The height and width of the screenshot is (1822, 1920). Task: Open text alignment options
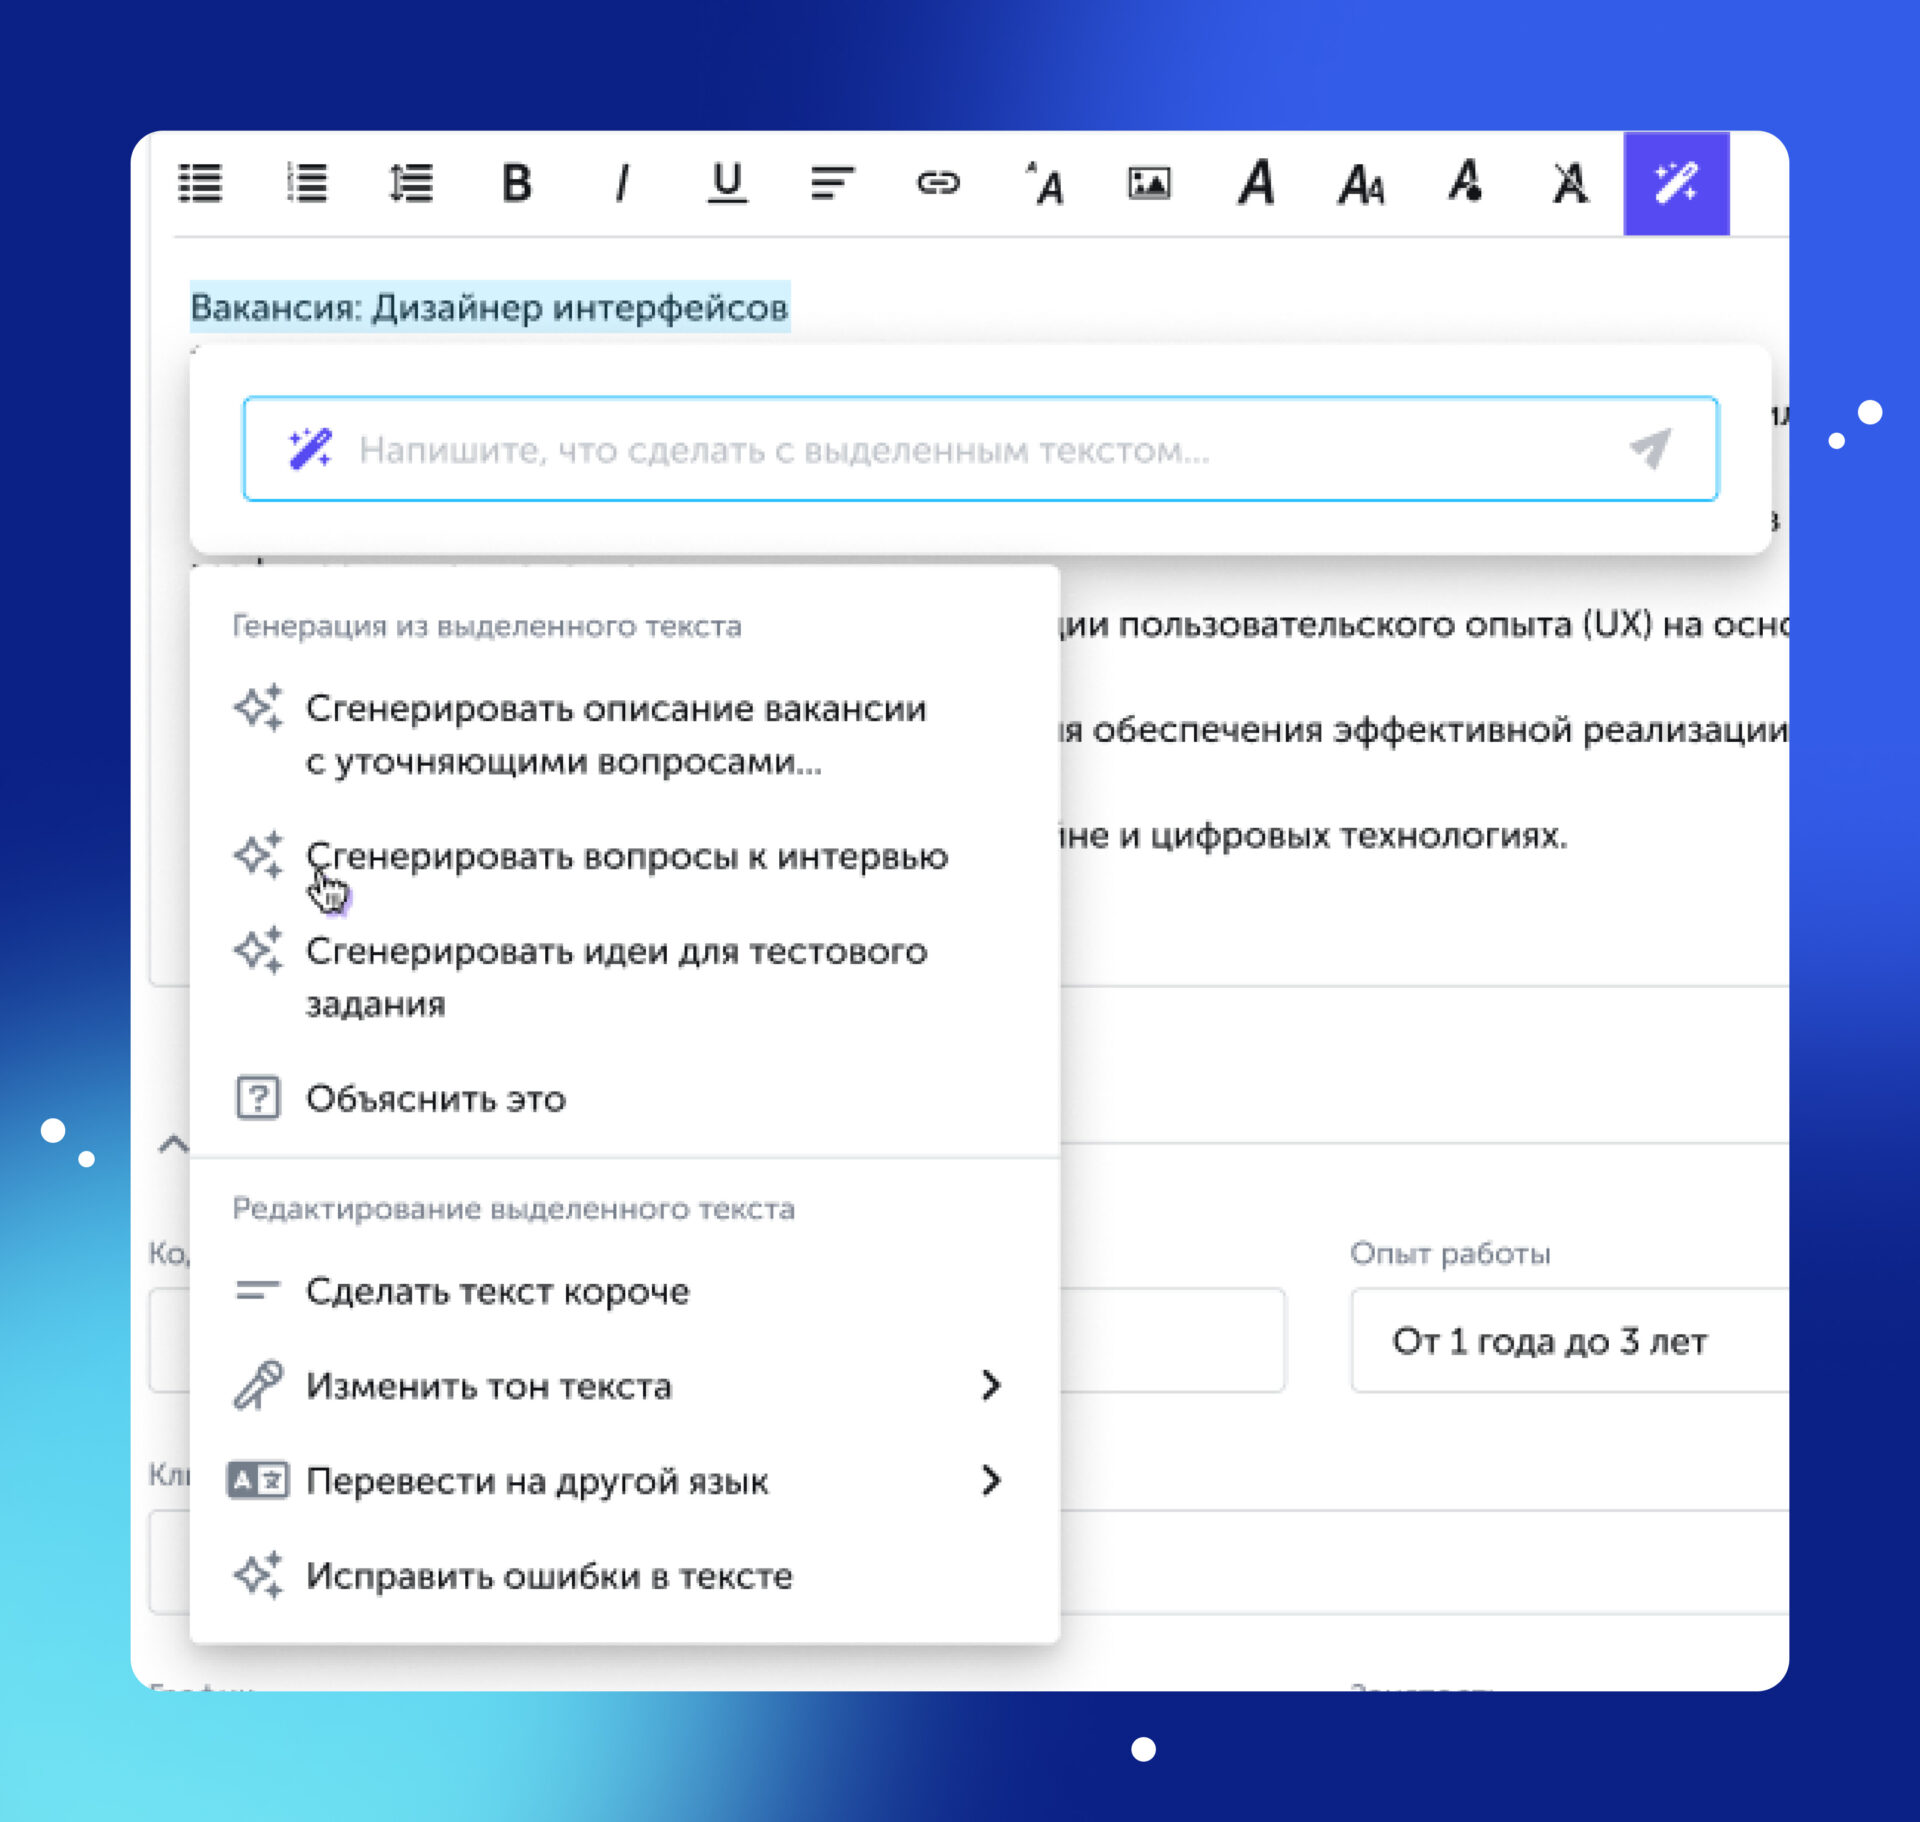832,183
